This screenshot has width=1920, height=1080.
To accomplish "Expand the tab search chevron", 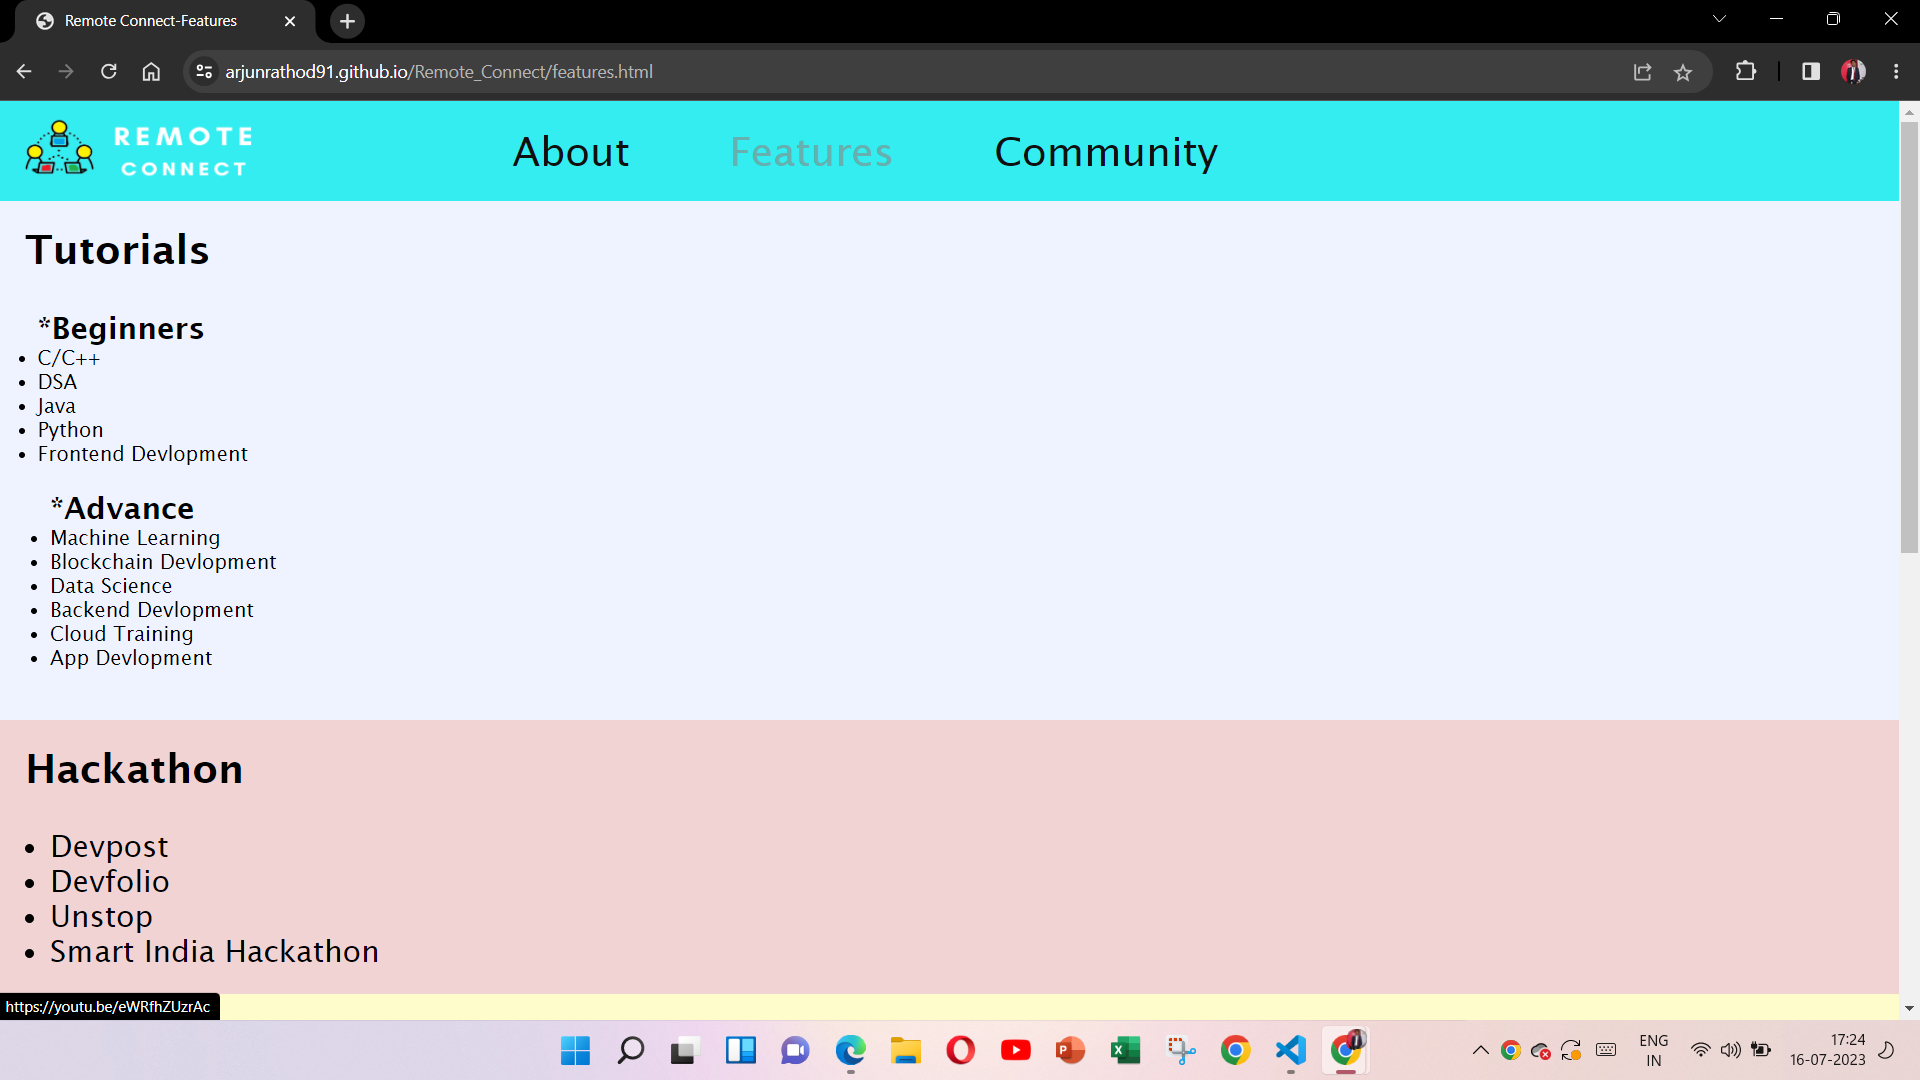I will [1719, 19].
